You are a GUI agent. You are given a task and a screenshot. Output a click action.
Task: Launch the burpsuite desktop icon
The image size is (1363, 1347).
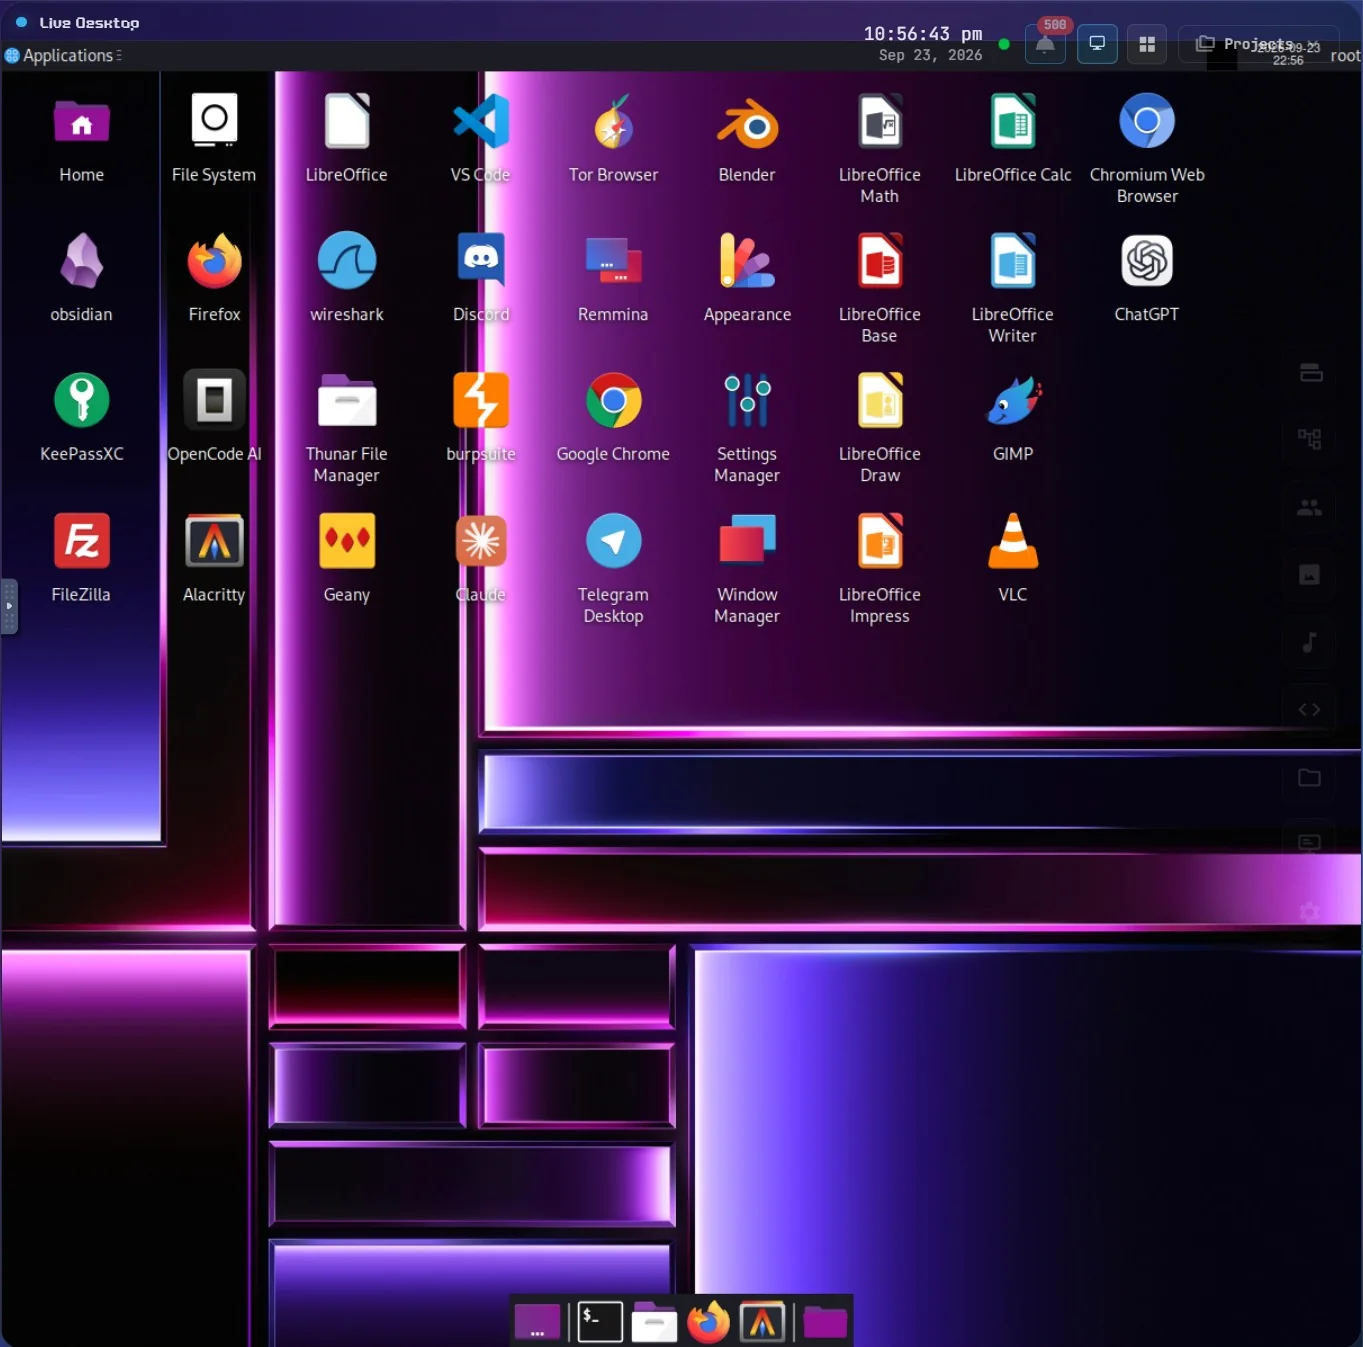tap(481, 401)
